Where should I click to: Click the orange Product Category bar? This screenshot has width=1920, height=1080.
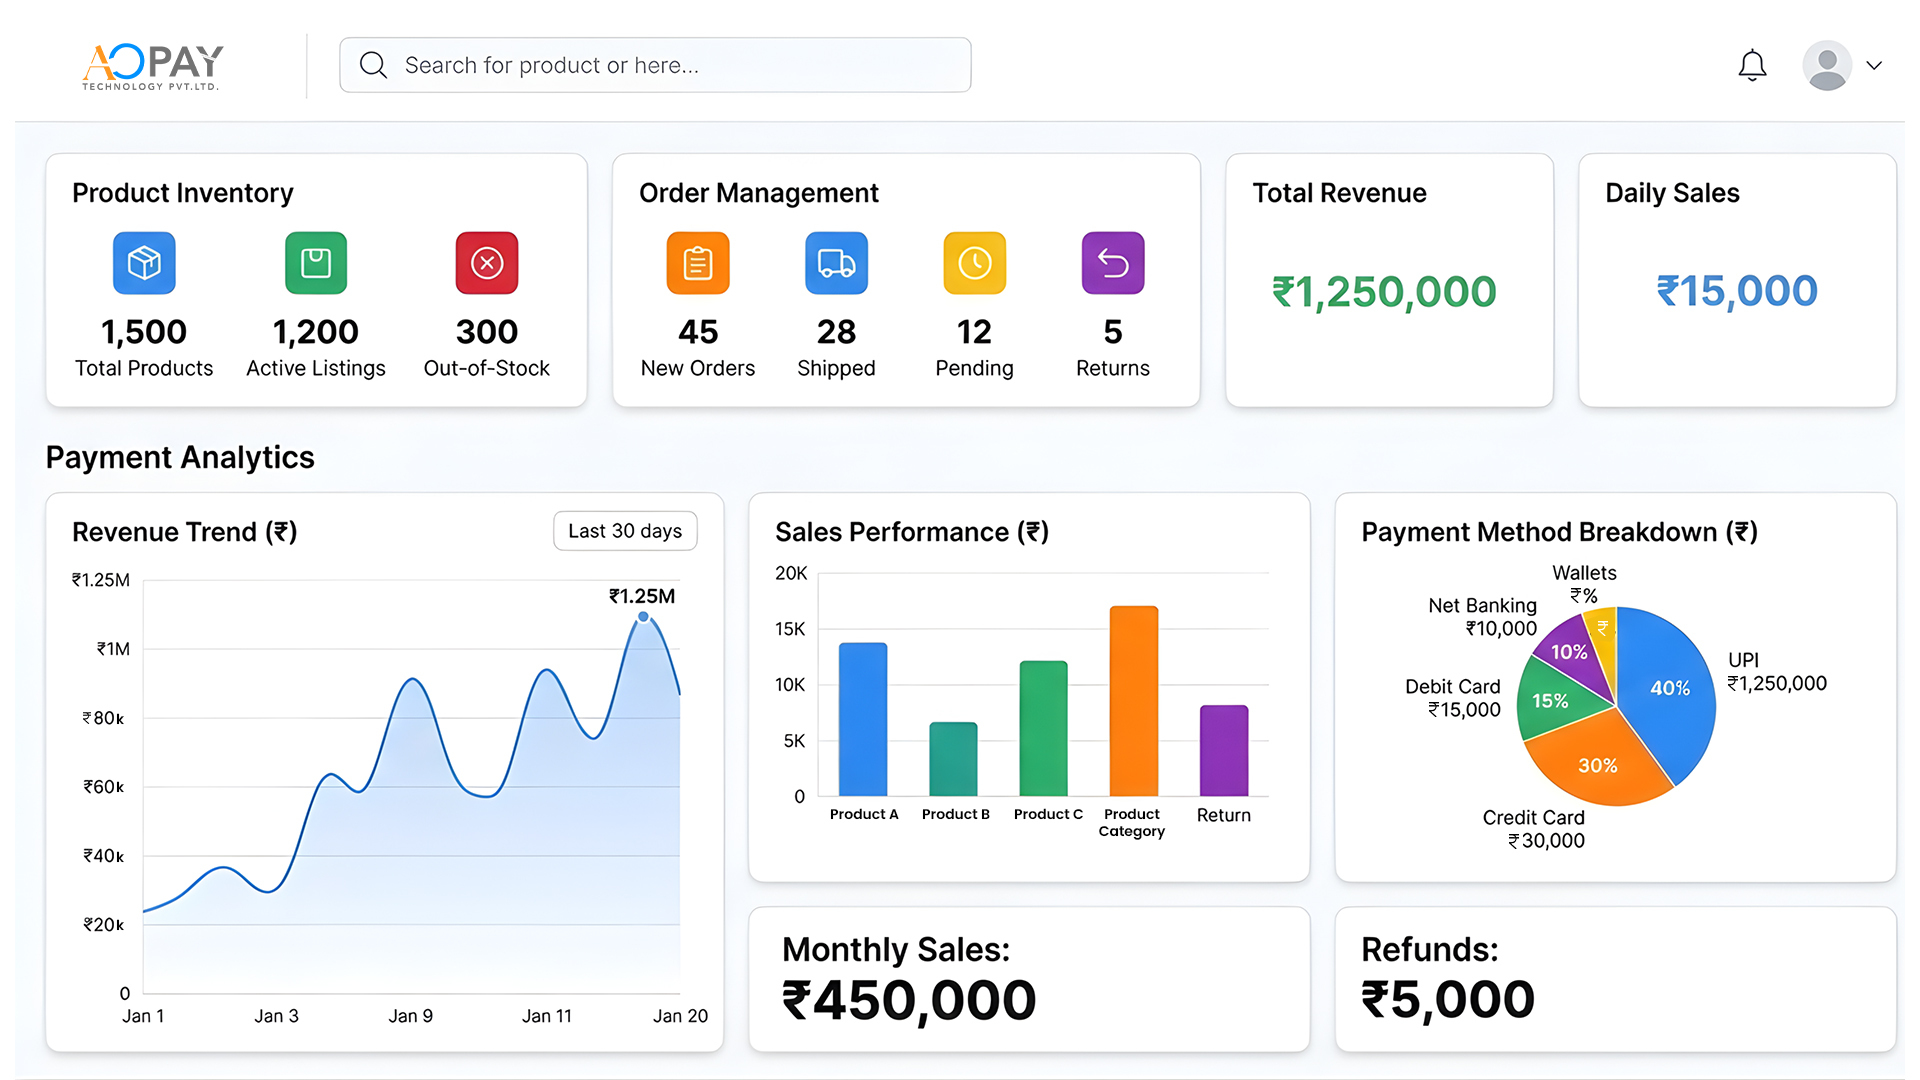coord(1133,700)
